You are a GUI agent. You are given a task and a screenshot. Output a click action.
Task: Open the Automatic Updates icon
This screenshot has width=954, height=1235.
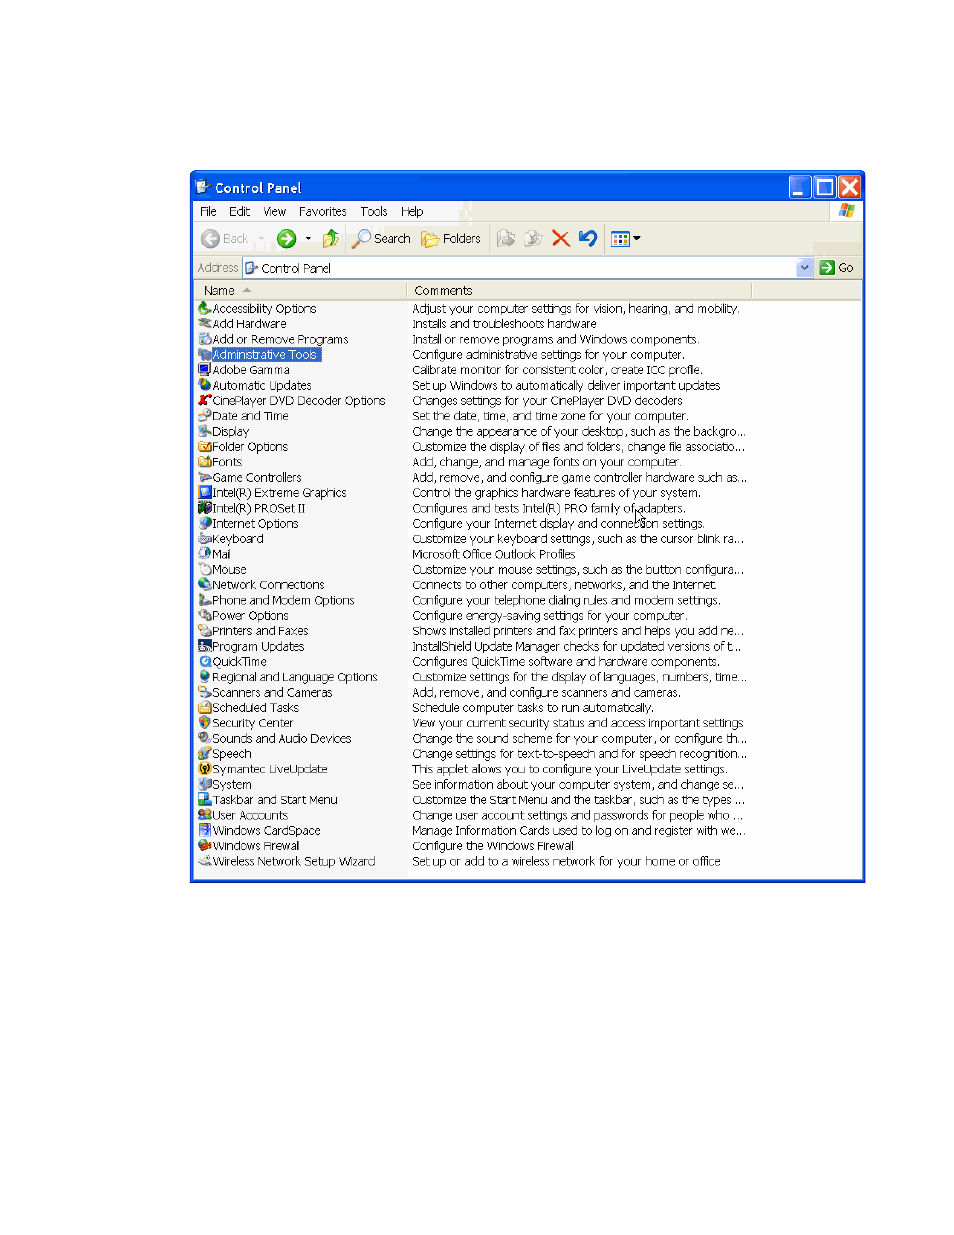pos(205,385)
